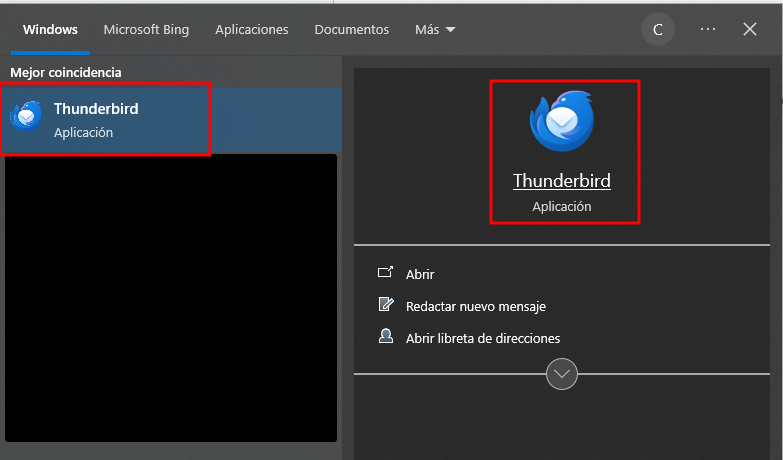The image size is (783, 460).
Task: Click the Mejor coincidencia heading
Action: (65, 73)
